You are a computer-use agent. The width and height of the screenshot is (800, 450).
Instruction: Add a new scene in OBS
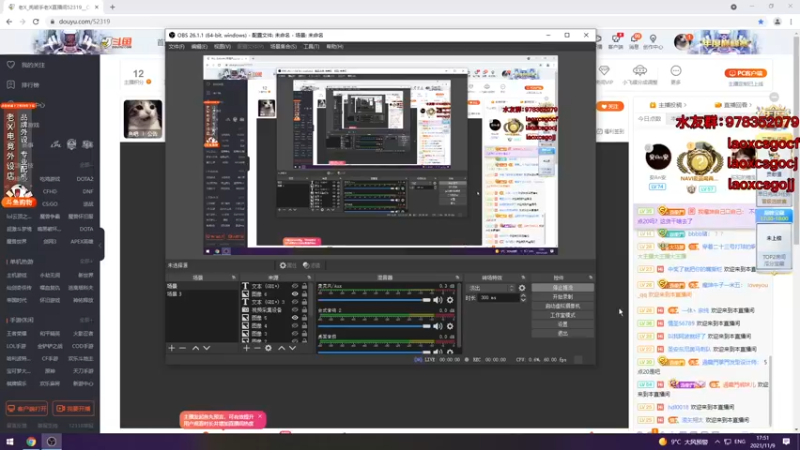(171, 348)
